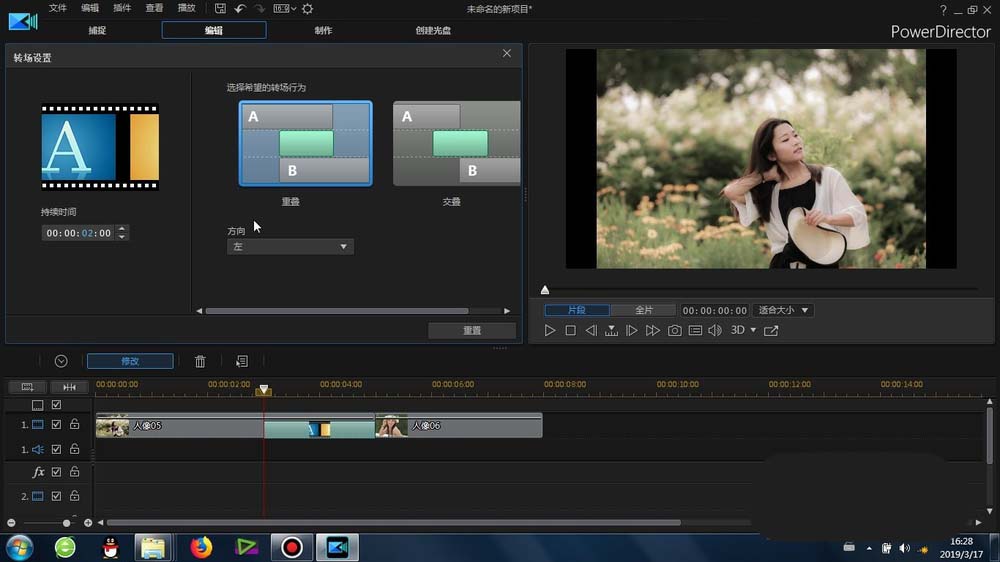This screenshot has width=1000, height=562.
Task: Click the icon right of the trash icon
Action: 242,361
